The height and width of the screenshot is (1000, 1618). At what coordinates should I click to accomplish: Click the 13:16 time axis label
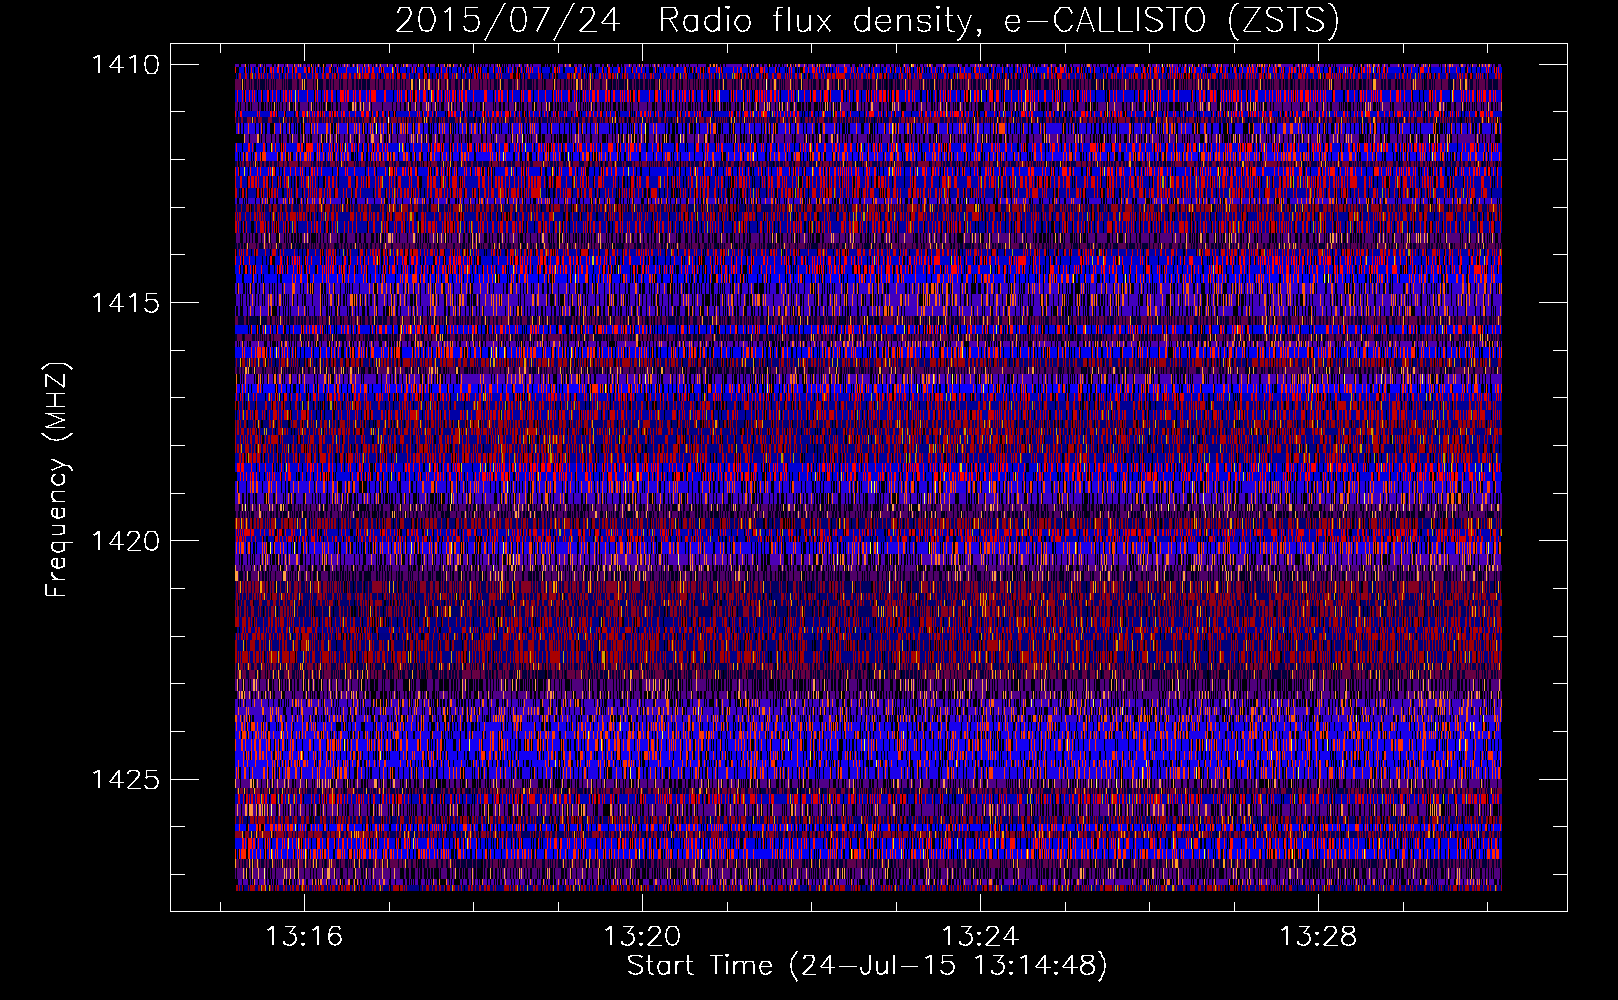[x=304, y=936]
